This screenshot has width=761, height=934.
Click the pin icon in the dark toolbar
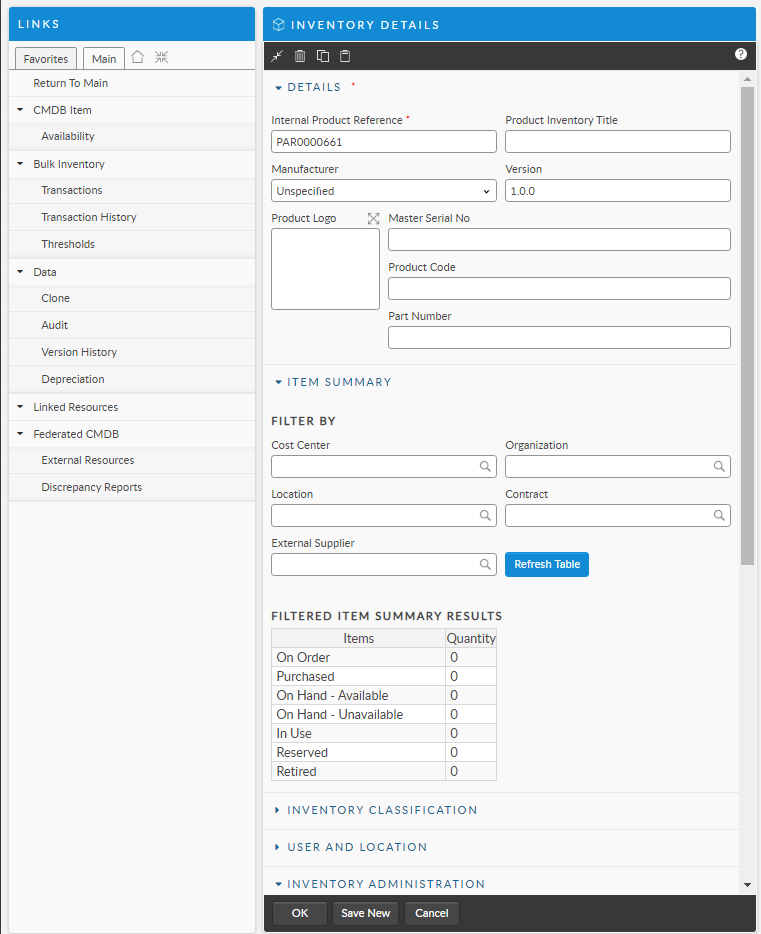[x=278, y=56]
